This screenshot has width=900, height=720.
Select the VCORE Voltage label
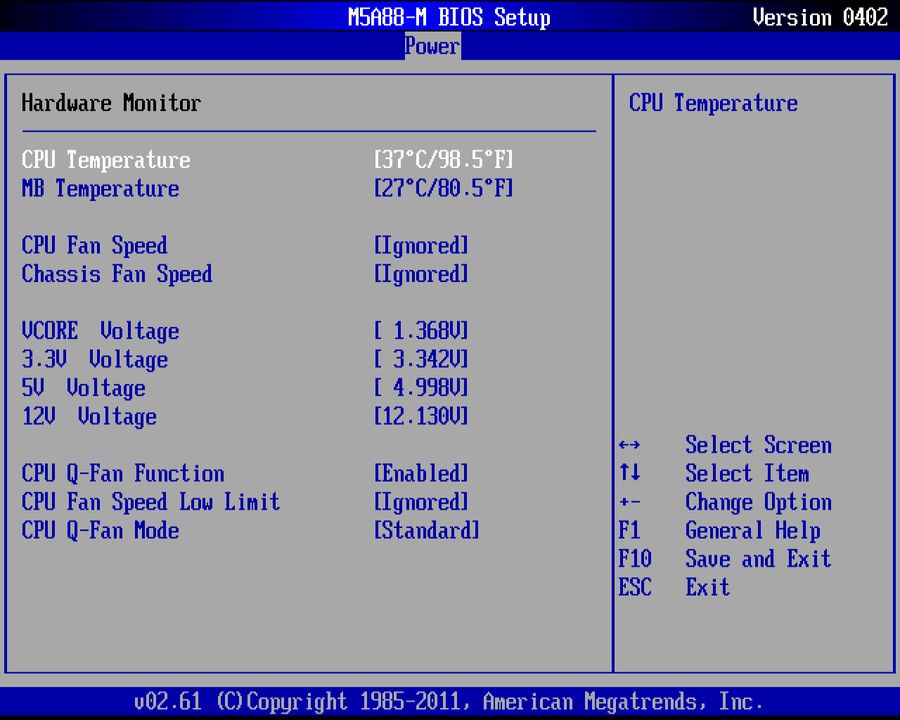(x=100, y=331)
